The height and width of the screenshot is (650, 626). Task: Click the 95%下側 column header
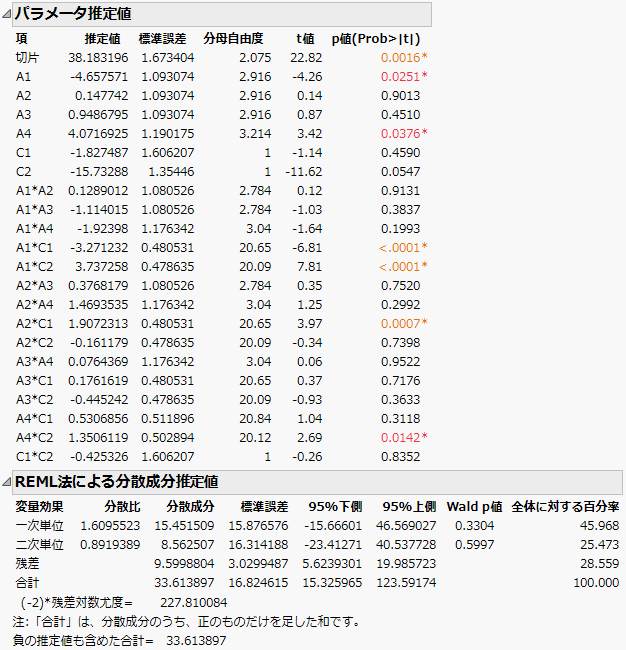[335, 507]
